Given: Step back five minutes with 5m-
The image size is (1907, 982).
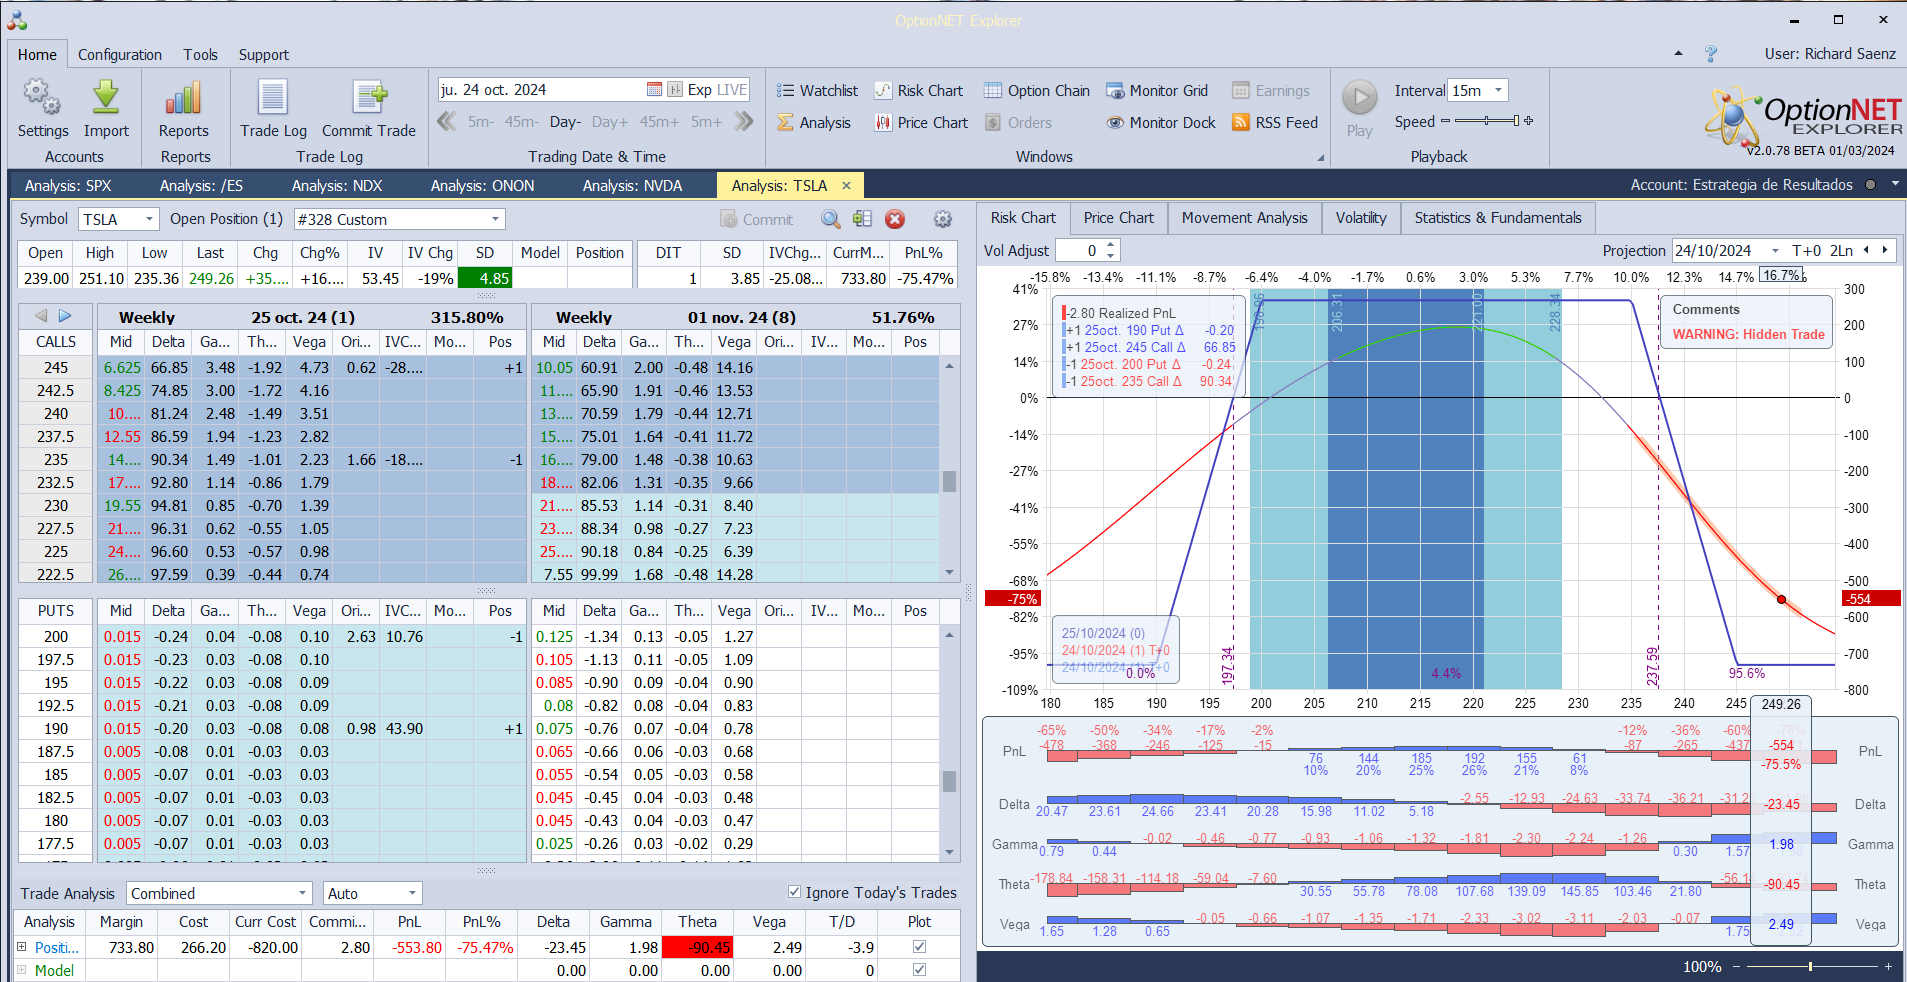Looking at the screenshot, I should pos(481,122).
